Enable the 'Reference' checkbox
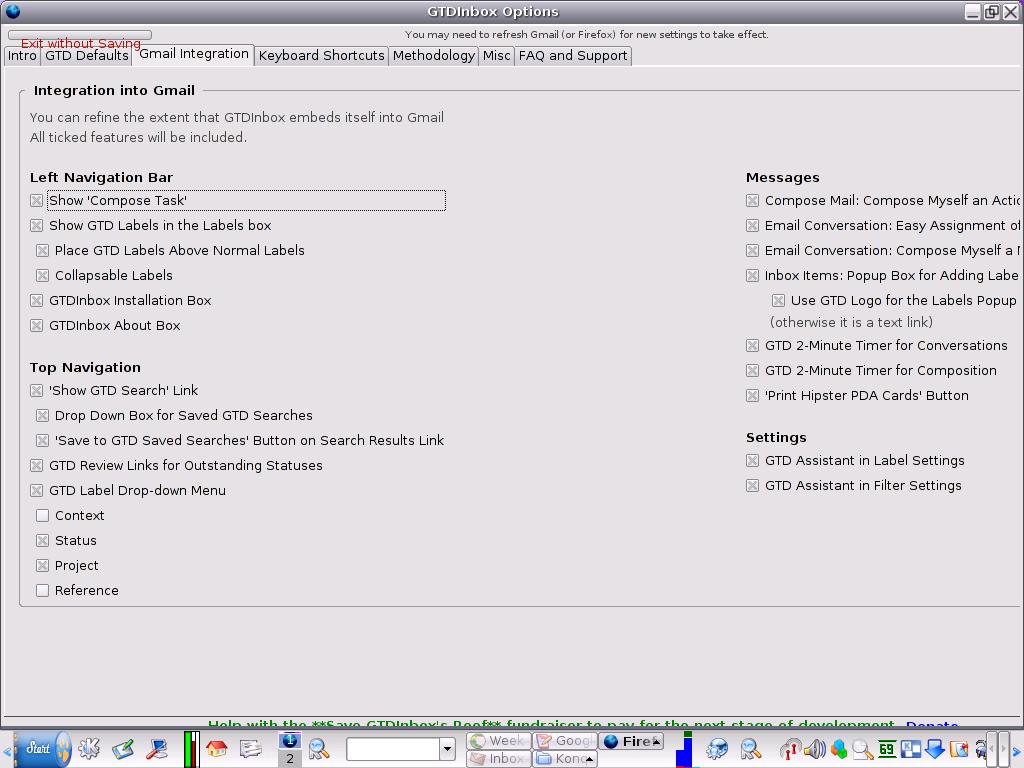The image size is (1024, 768). pyautogui.click(x=42, y=590)
